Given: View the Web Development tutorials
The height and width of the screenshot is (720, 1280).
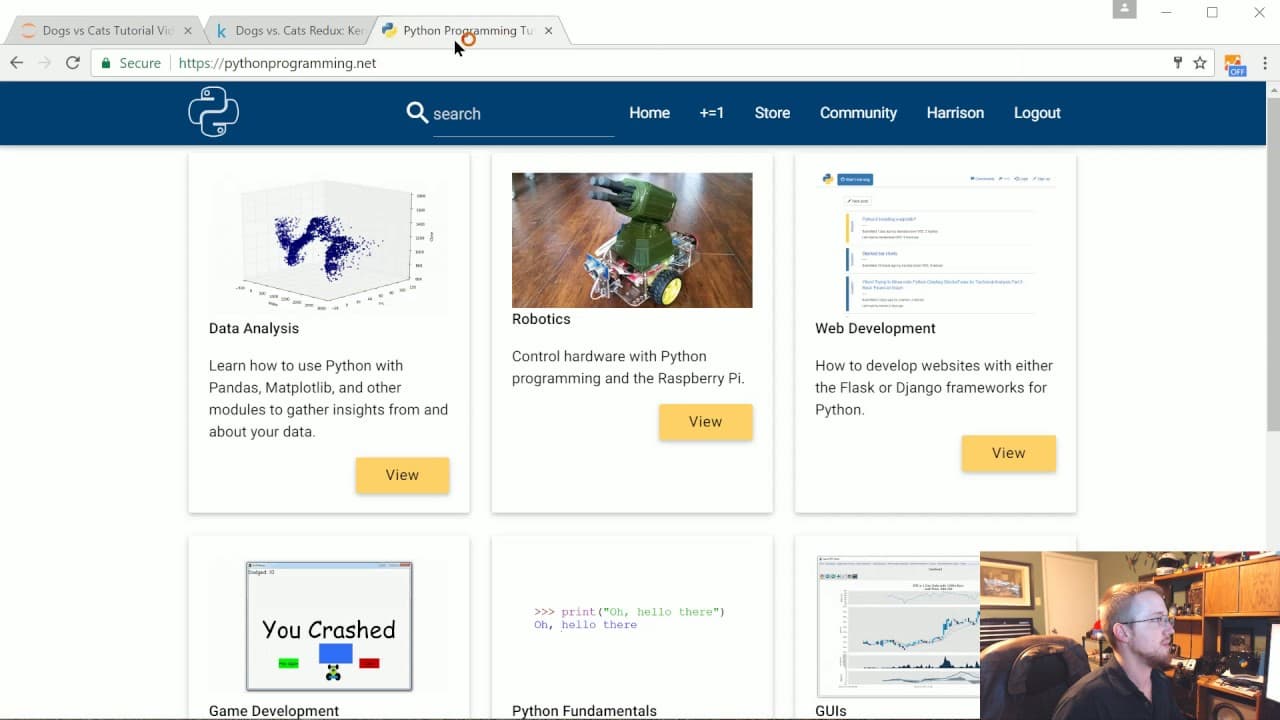Looking at the screenshot, I should 1008,453.
